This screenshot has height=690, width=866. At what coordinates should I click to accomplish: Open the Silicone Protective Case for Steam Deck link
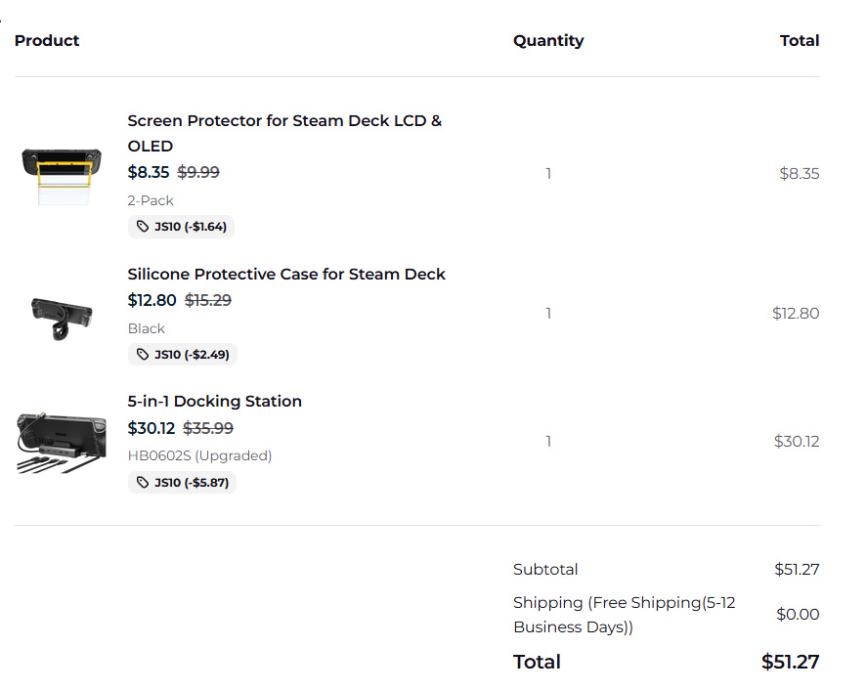tap(286, 274)
